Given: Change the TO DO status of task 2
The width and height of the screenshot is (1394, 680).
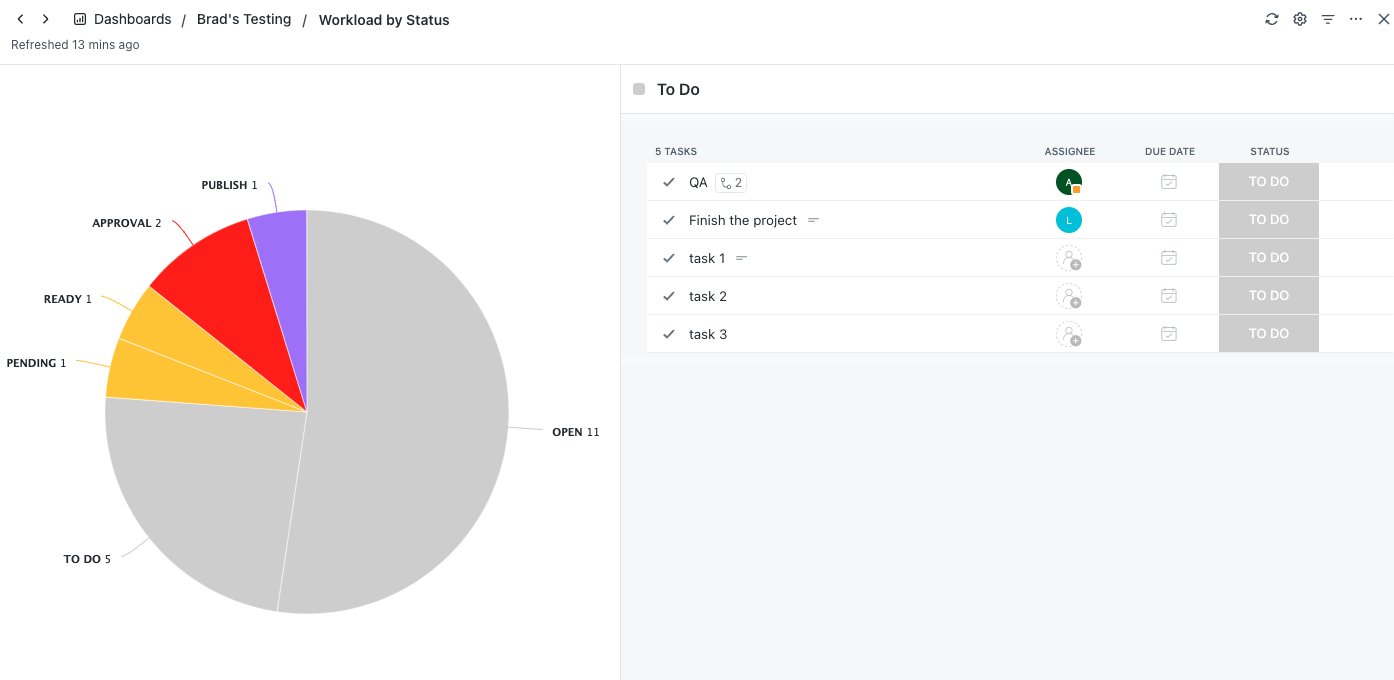Looking at the screenshot, I should tap(1268, 295).
